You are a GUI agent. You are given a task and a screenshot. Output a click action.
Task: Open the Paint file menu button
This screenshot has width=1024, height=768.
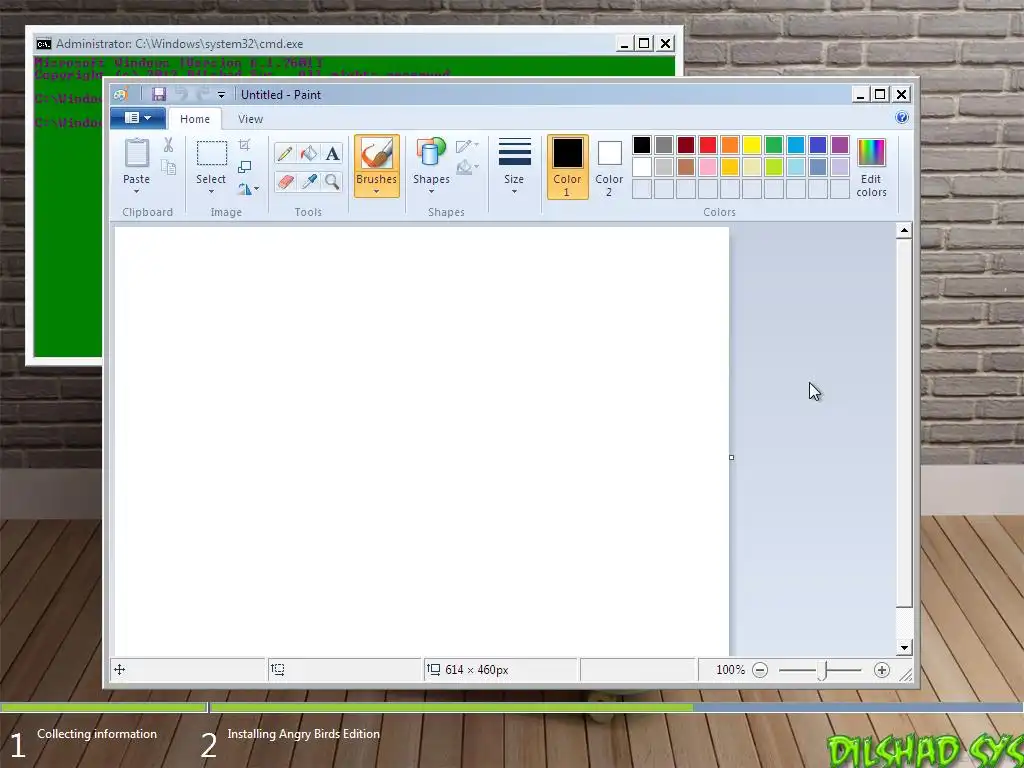click(138, 118)
